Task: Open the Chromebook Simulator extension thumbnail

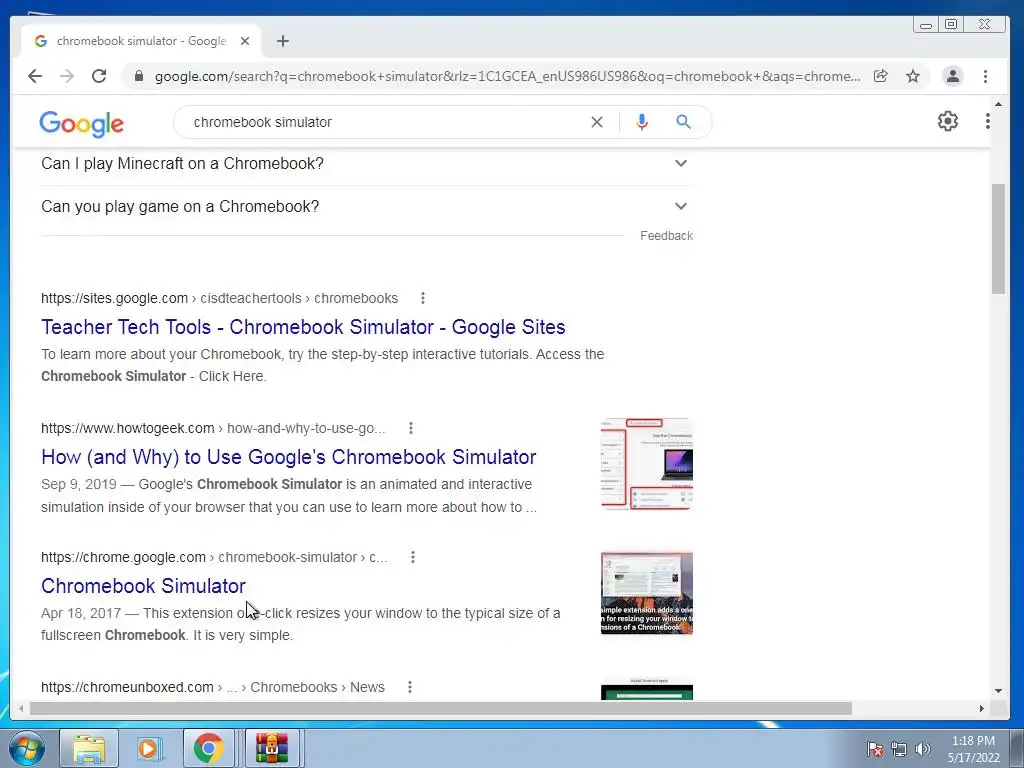Action: (647, 593)
